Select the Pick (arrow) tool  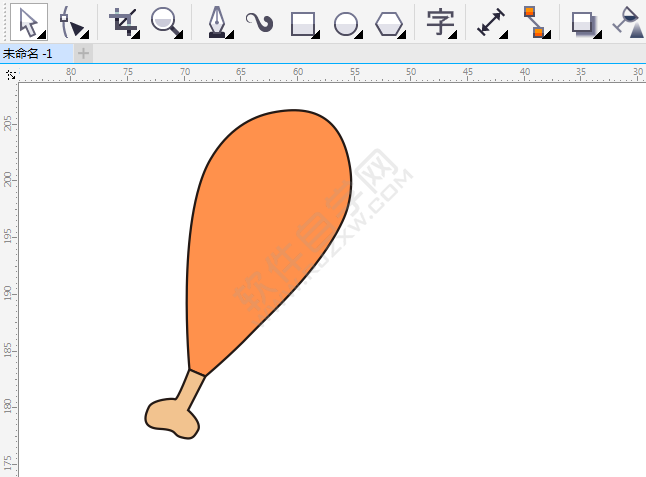pyautogui.click(x=28, y=22)
